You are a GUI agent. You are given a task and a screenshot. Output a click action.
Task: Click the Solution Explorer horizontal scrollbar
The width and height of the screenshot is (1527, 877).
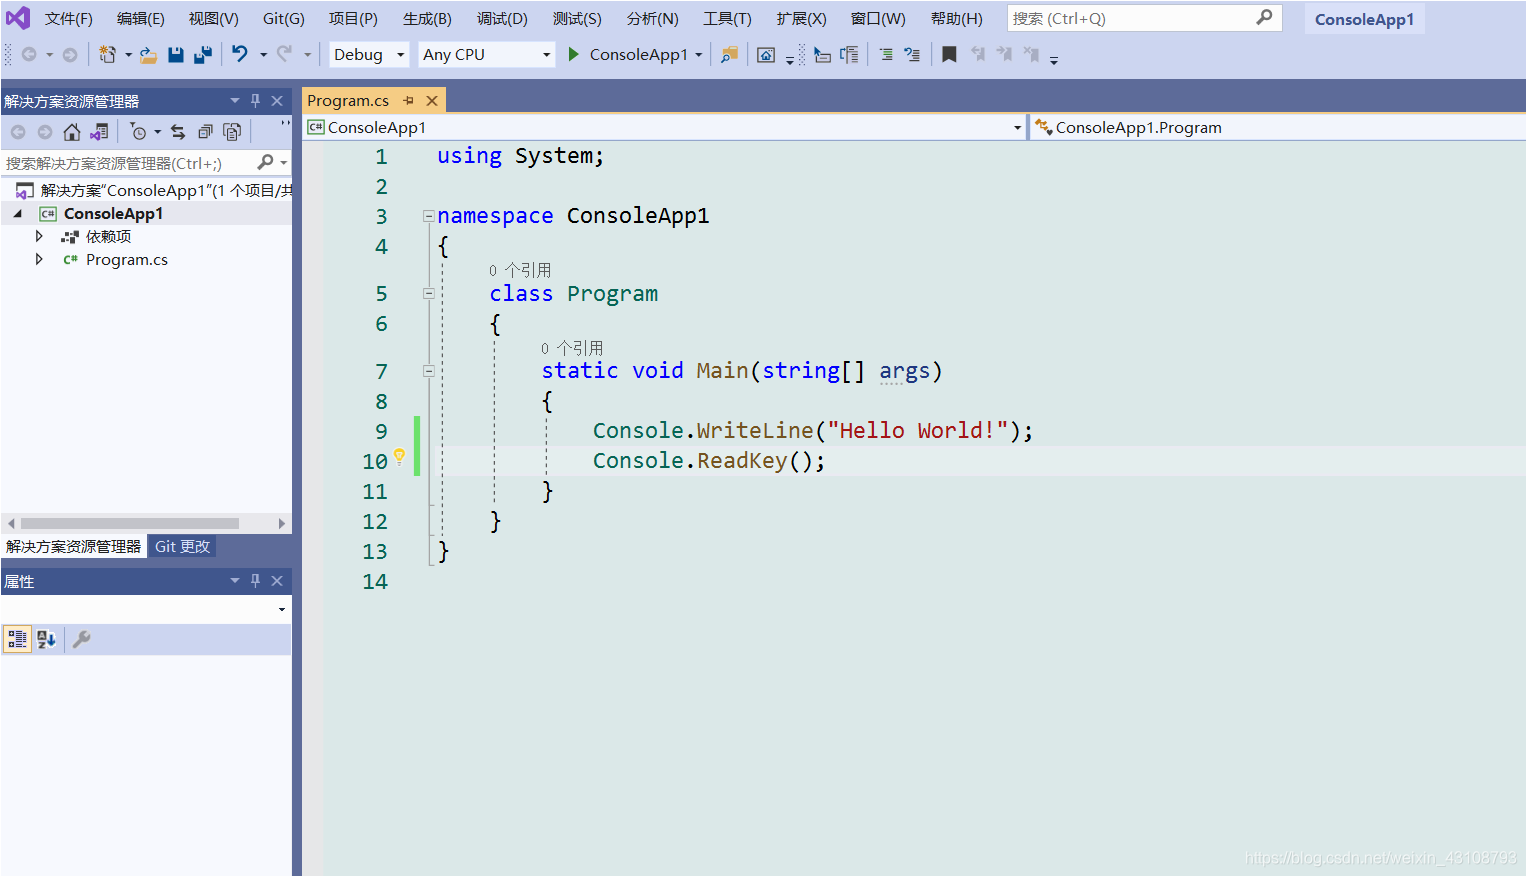pos(130,523)
